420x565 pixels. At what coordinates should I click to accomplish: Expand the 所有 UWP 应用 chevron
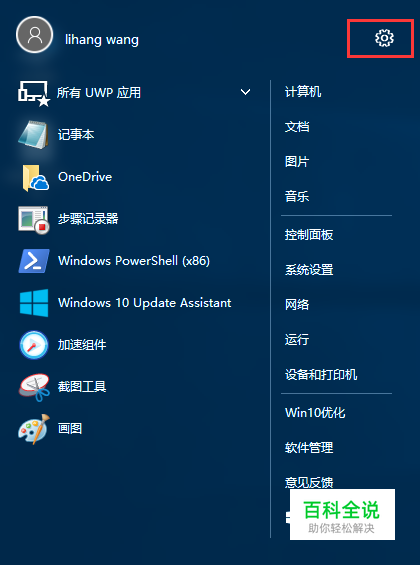point(245,92)
